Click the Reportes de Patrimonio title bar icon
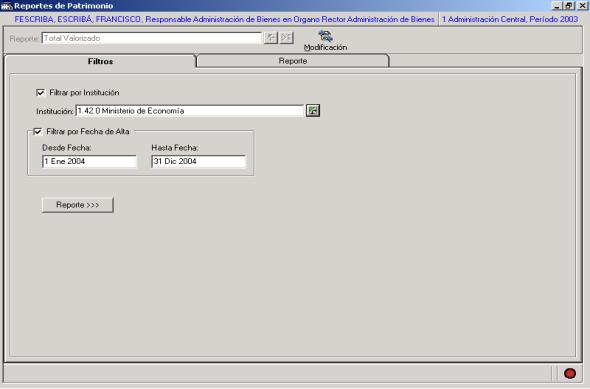 6,6
